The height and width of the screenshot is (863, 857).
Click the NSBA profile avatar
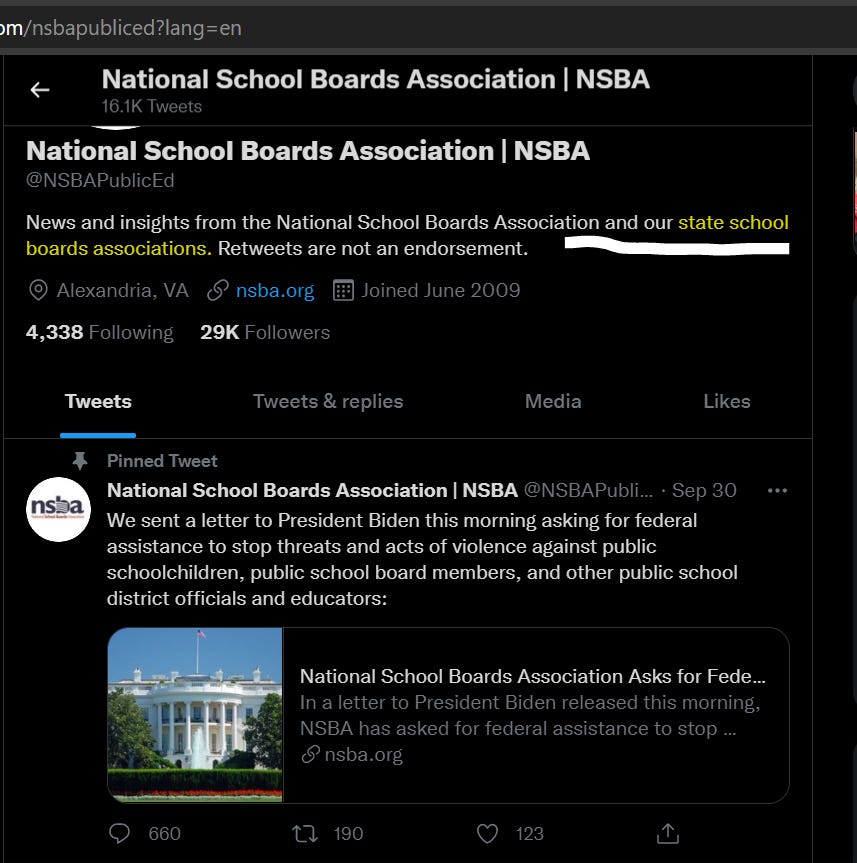coord(58,509)
